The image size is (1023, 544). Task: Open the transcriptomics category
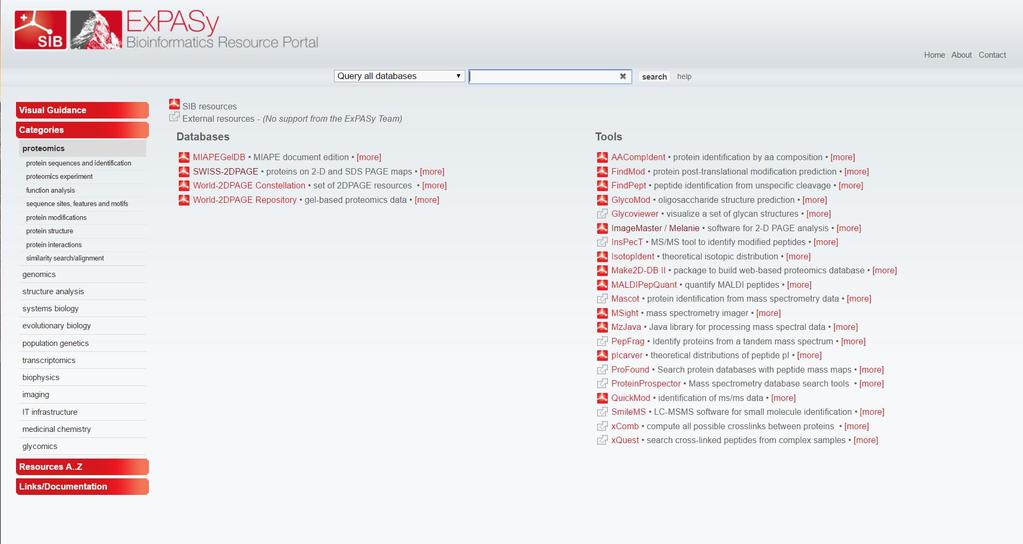[x=49, y=360]
